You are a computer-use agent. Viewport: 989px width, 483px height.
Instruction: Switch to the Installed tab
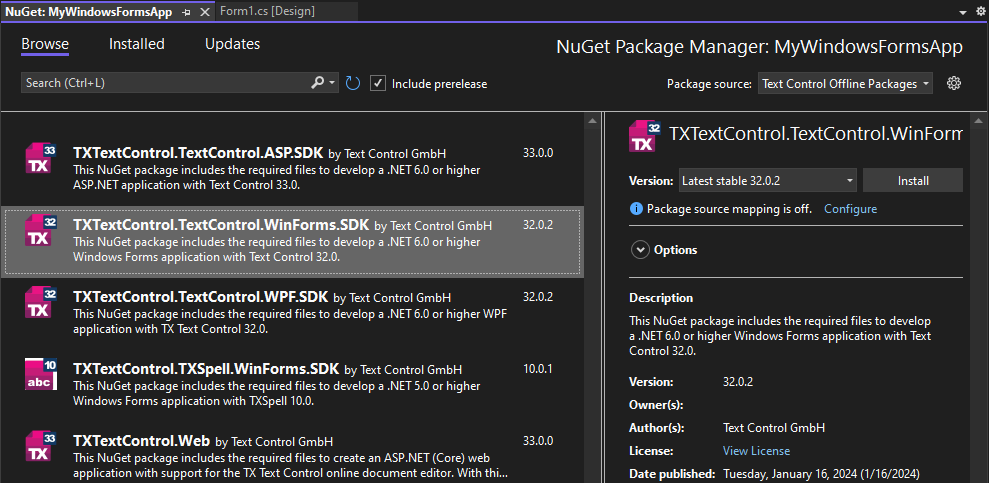pos(136,44)
